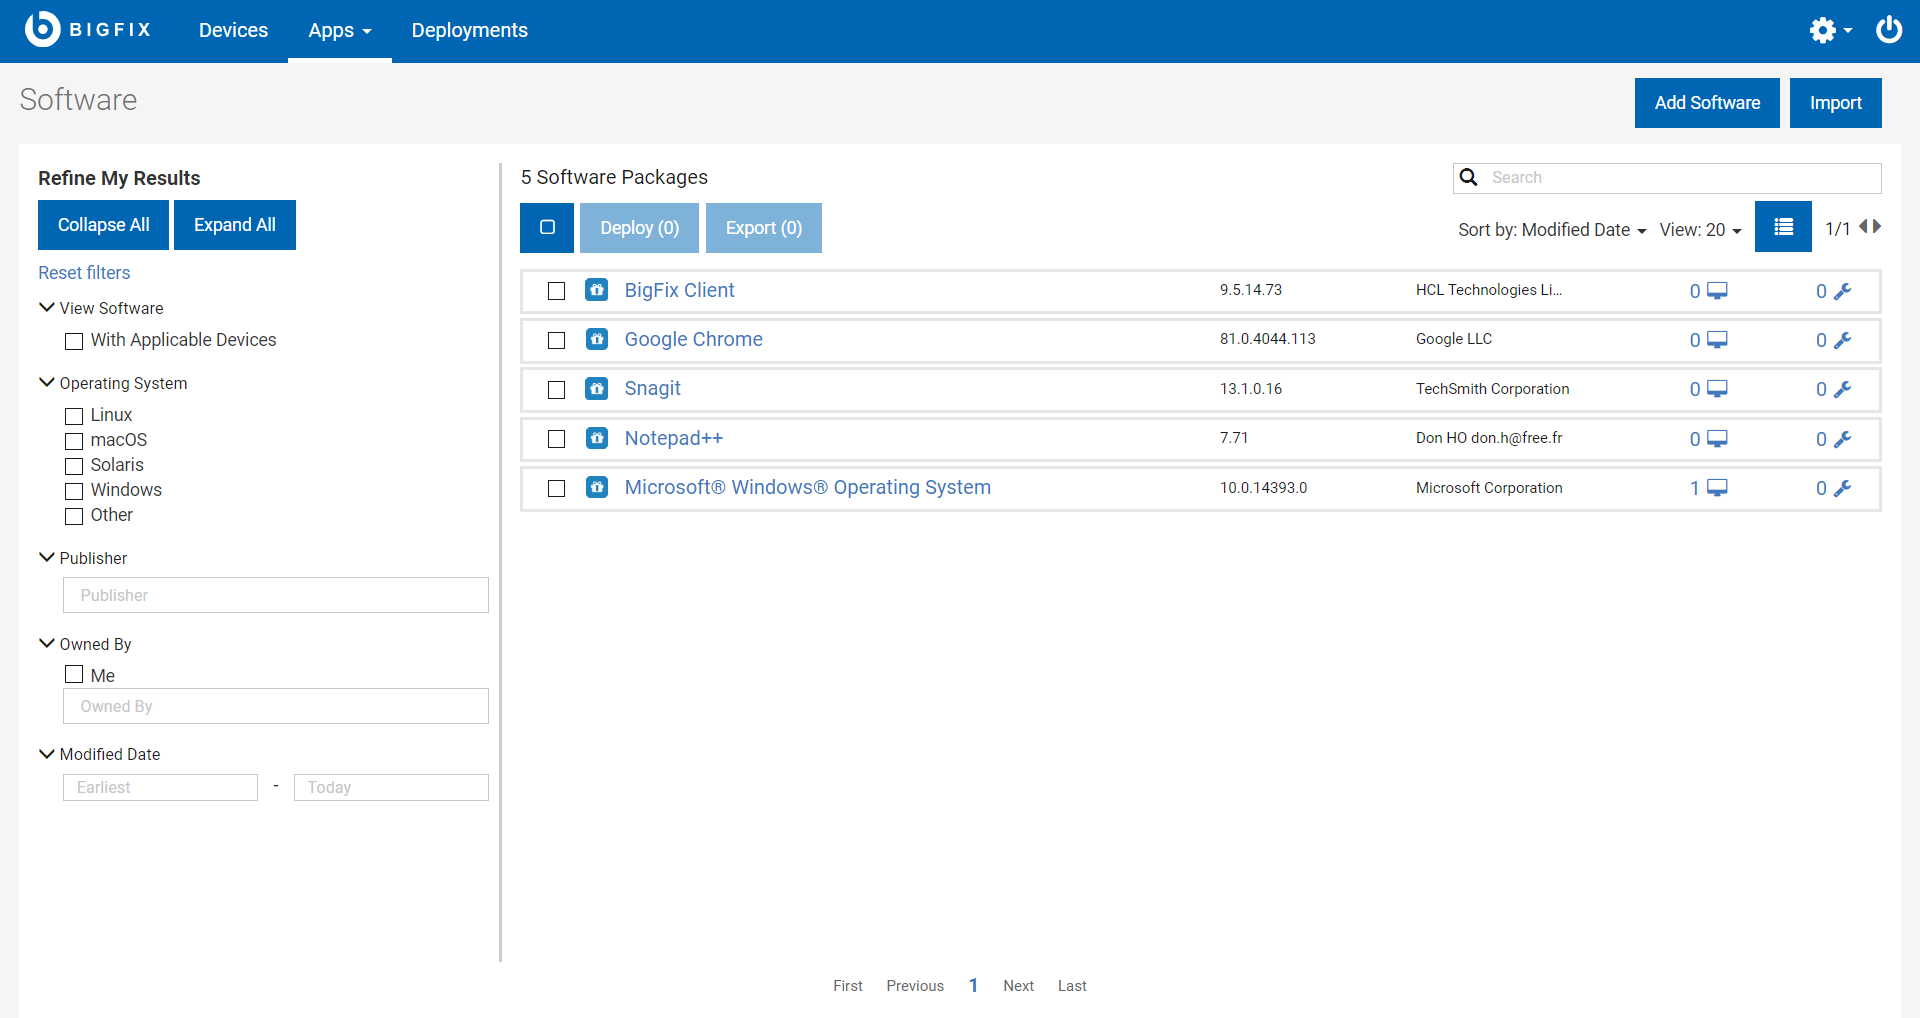Enable With Applicable Devices filter
Viewport: 1920px width, 1018px height.
[x=74, y=341]
